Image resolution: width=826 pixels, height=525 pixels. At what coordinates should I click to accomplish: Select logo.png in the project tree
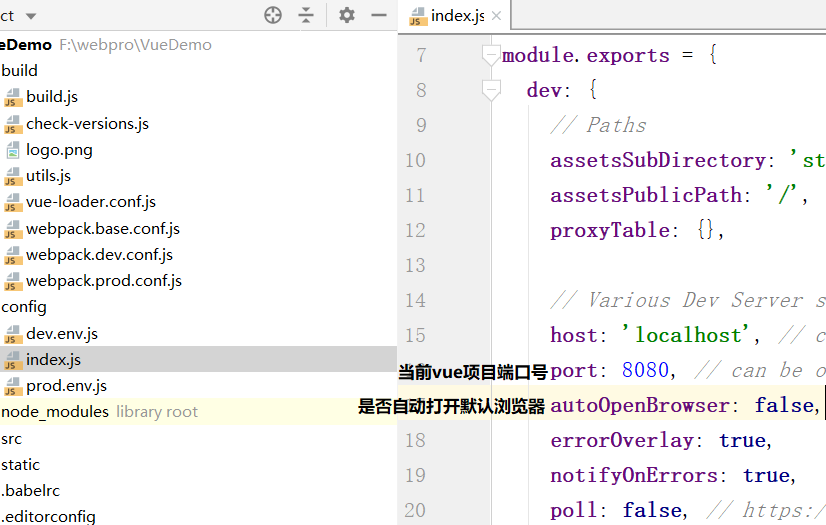[60, 150]
